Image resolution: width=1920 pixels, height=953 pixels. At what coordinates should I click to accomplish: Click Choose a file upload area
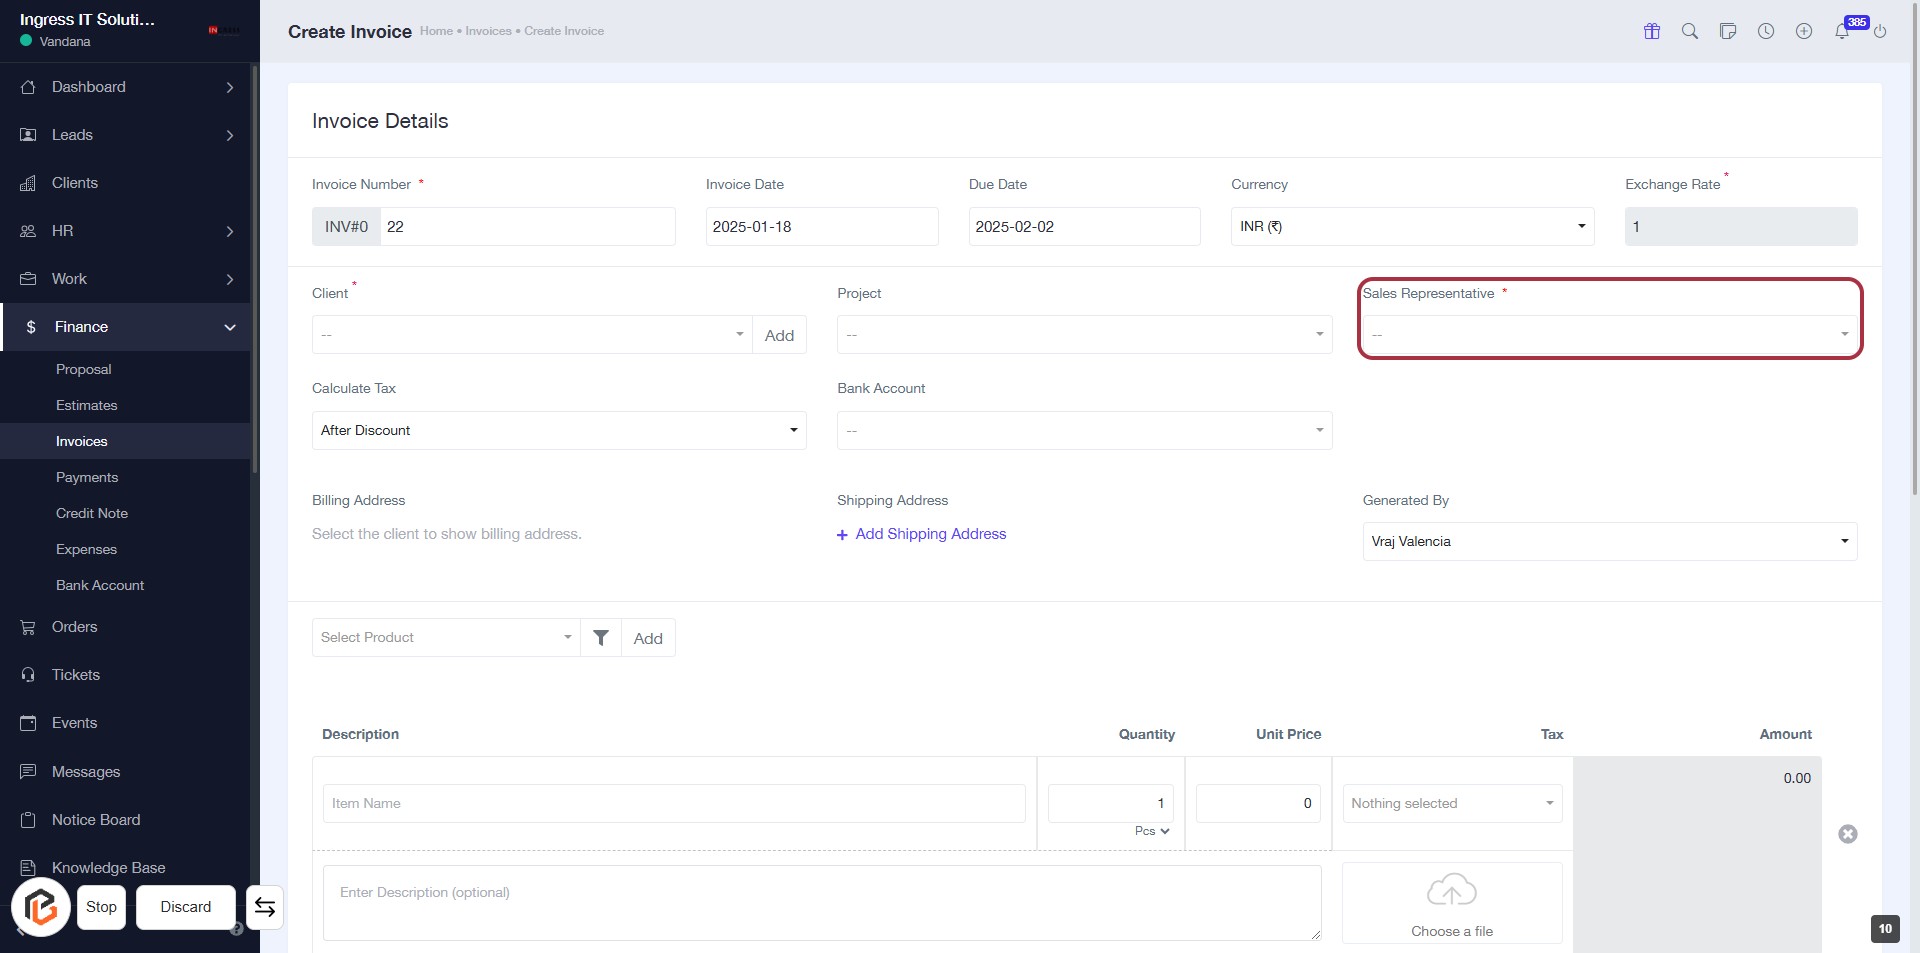[x=1451, y=904]
